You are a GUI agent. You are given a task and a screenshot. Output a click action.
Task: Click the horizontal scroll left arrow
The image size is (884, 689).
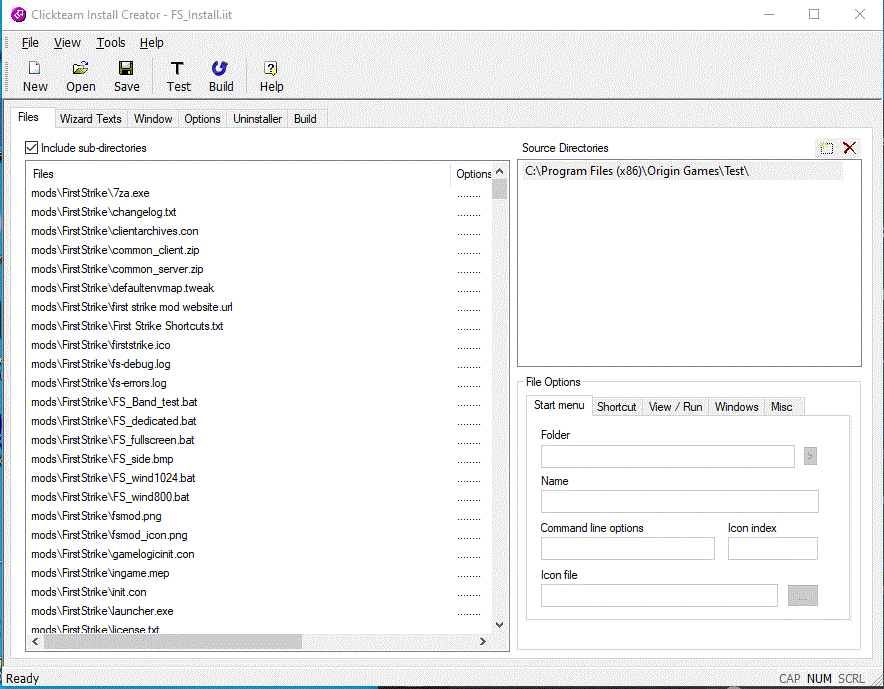pyautogui.click(x=36, y=642)
